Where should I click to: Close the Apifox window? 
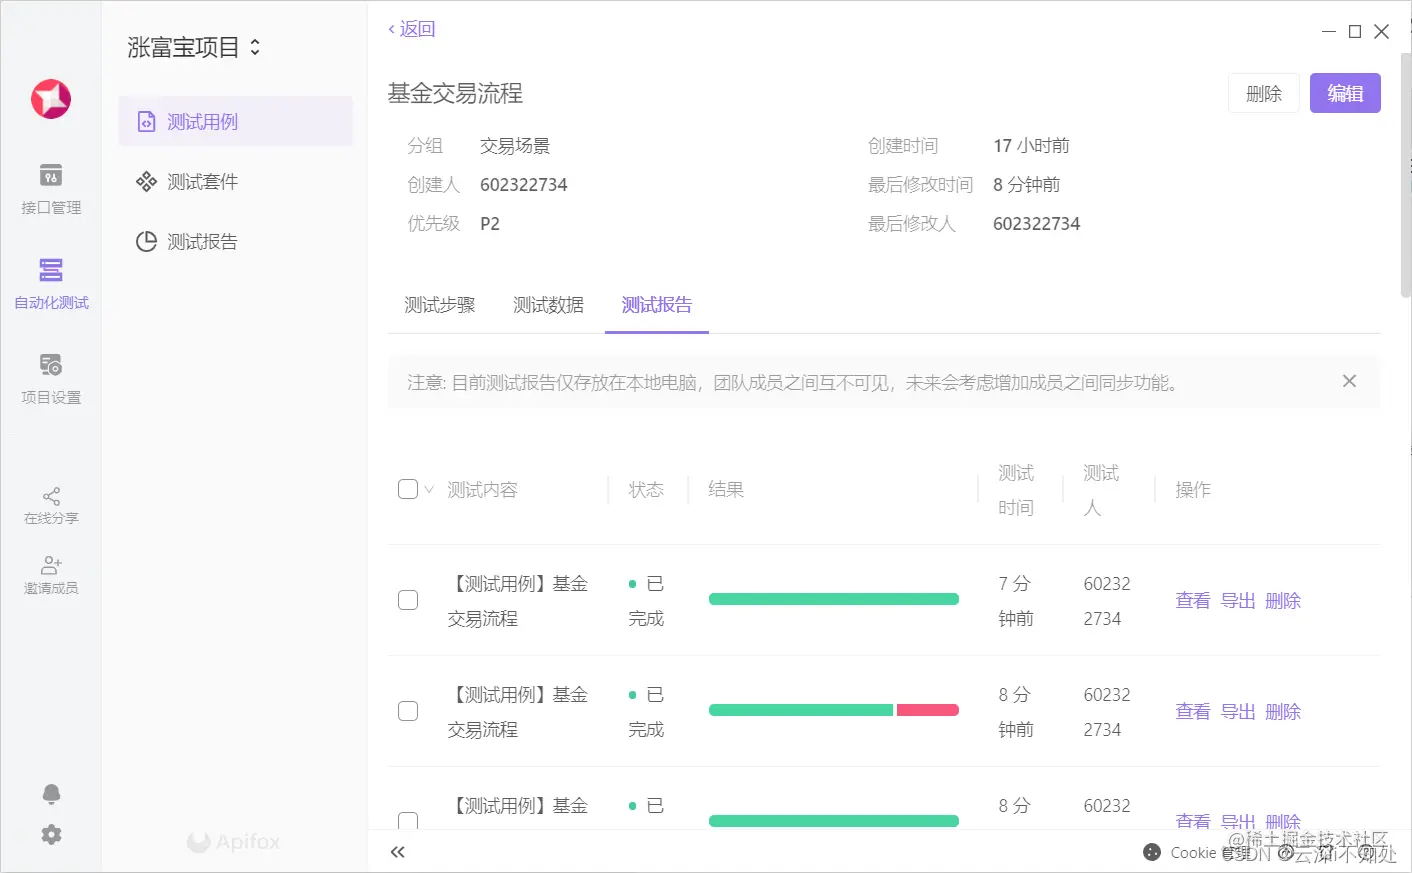tap(1382, 31)
